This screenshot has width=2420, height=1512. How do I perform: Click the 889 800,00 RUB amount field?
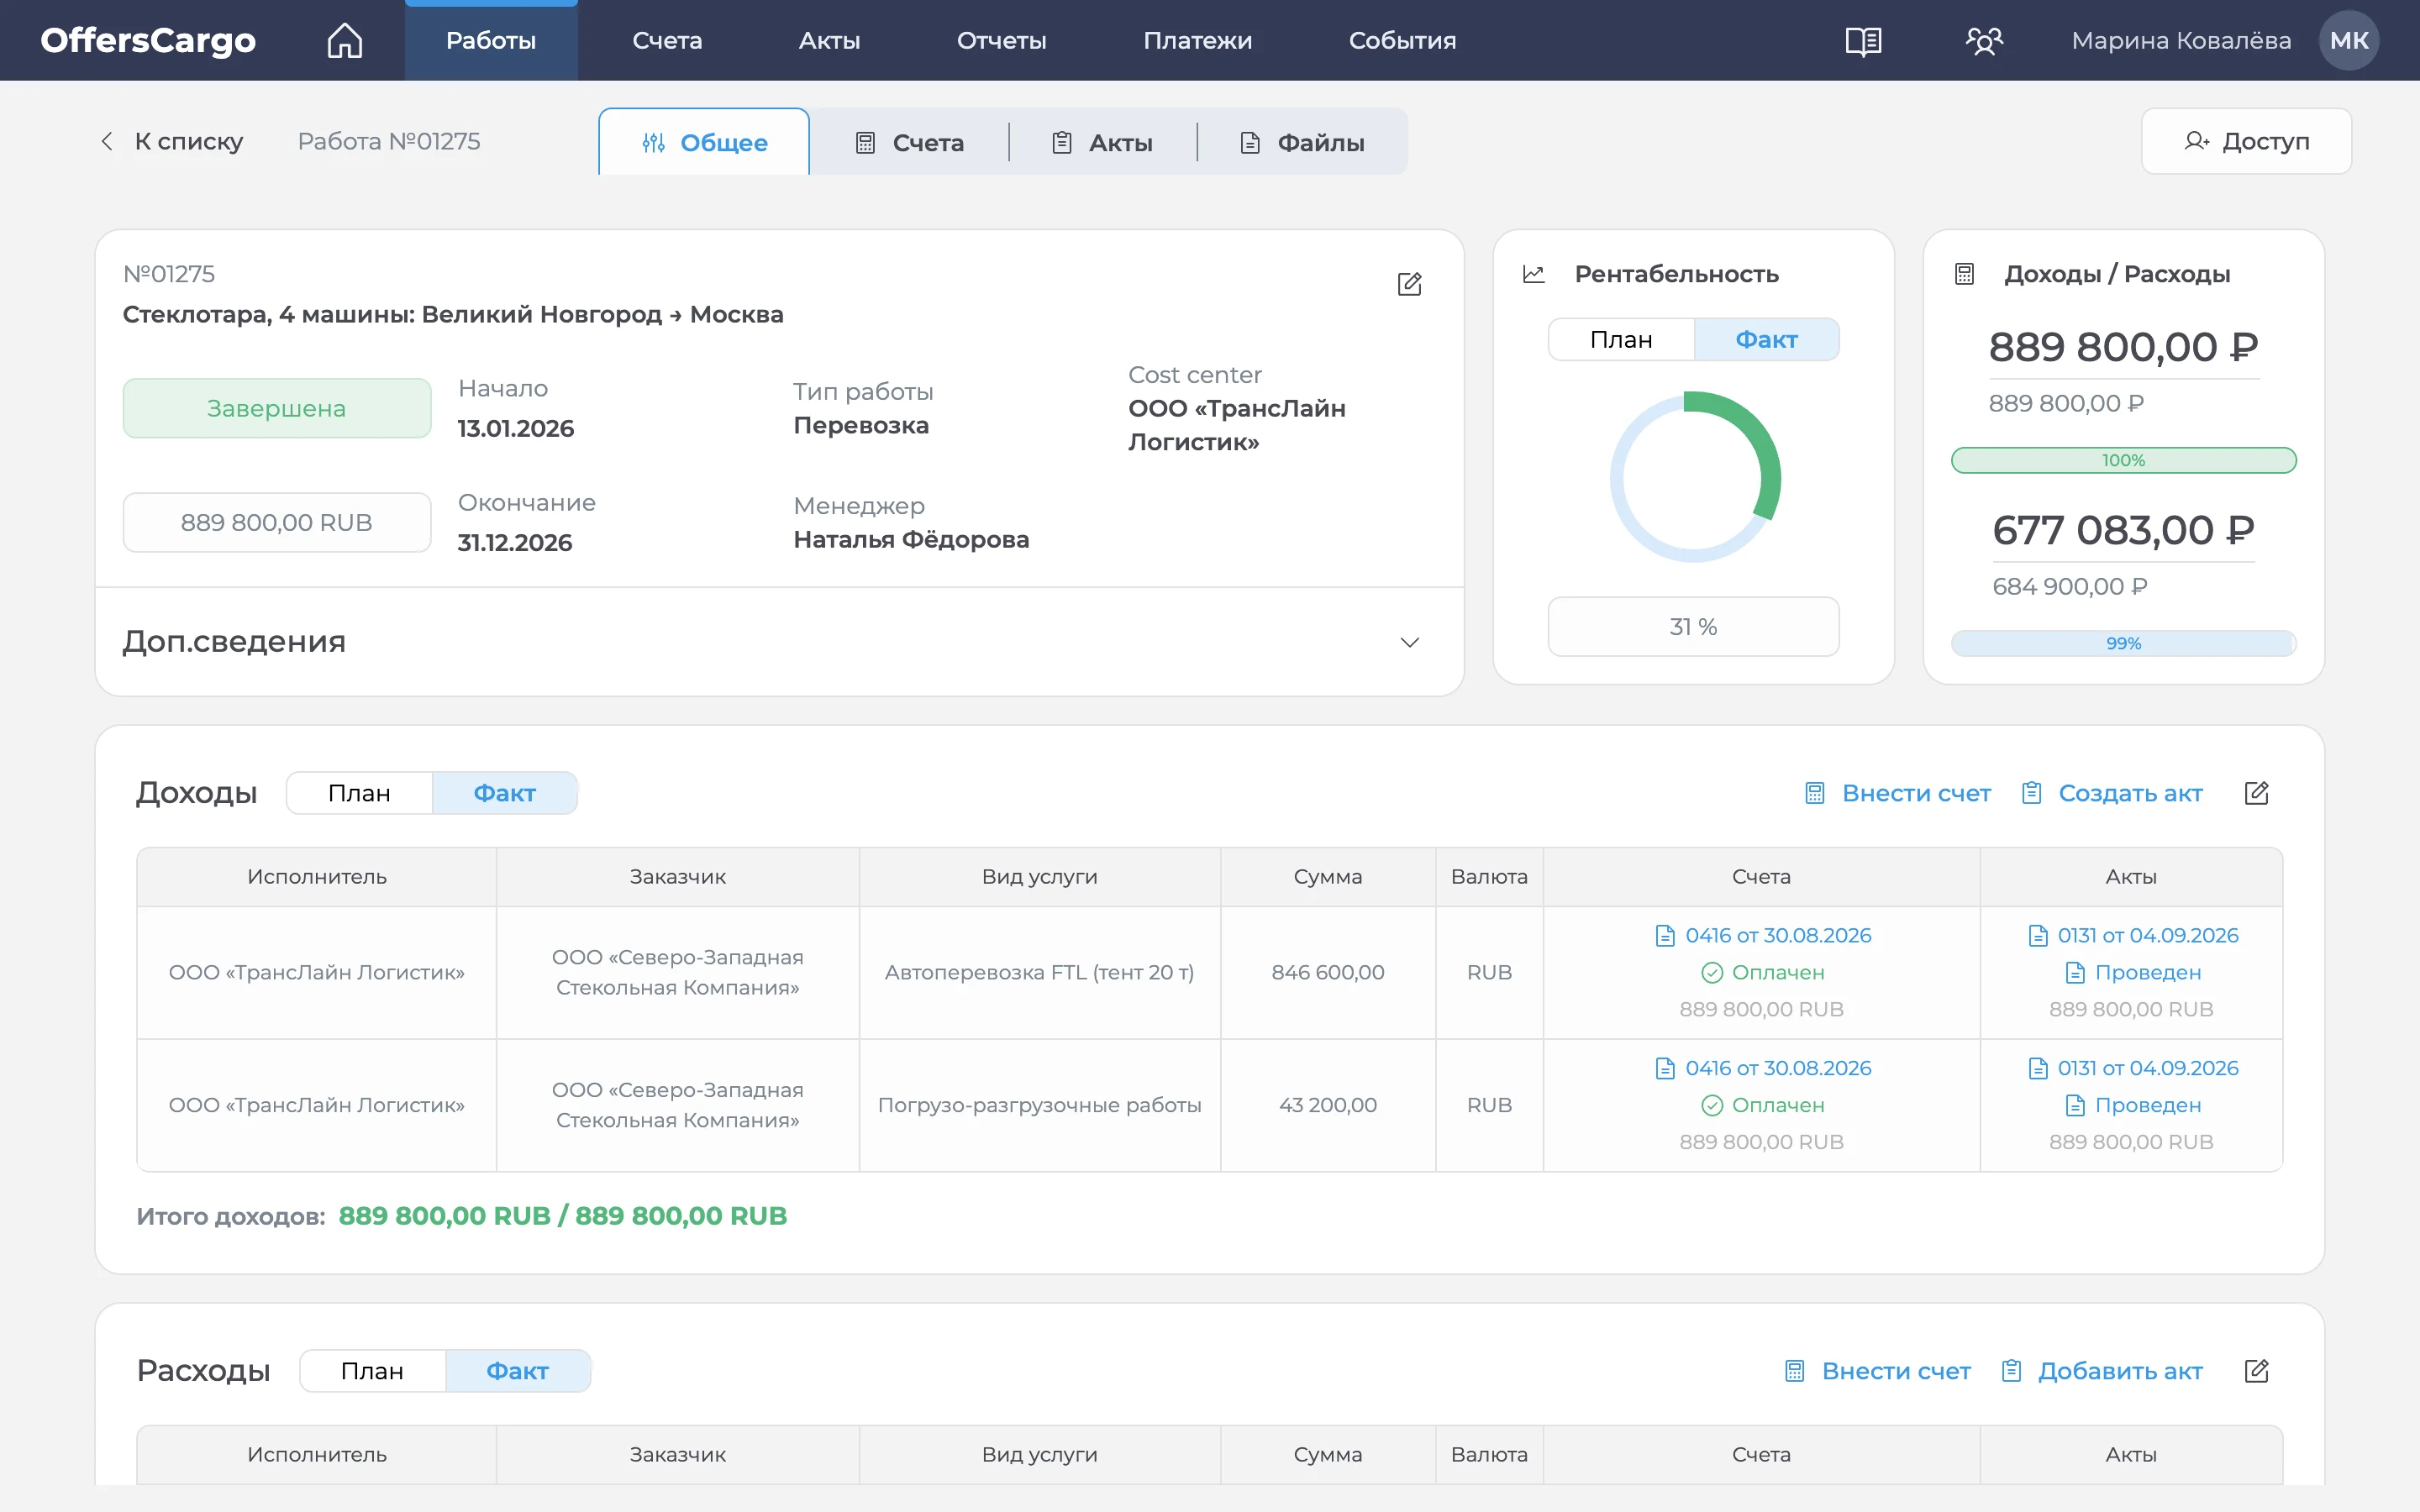tap(277, 523)
